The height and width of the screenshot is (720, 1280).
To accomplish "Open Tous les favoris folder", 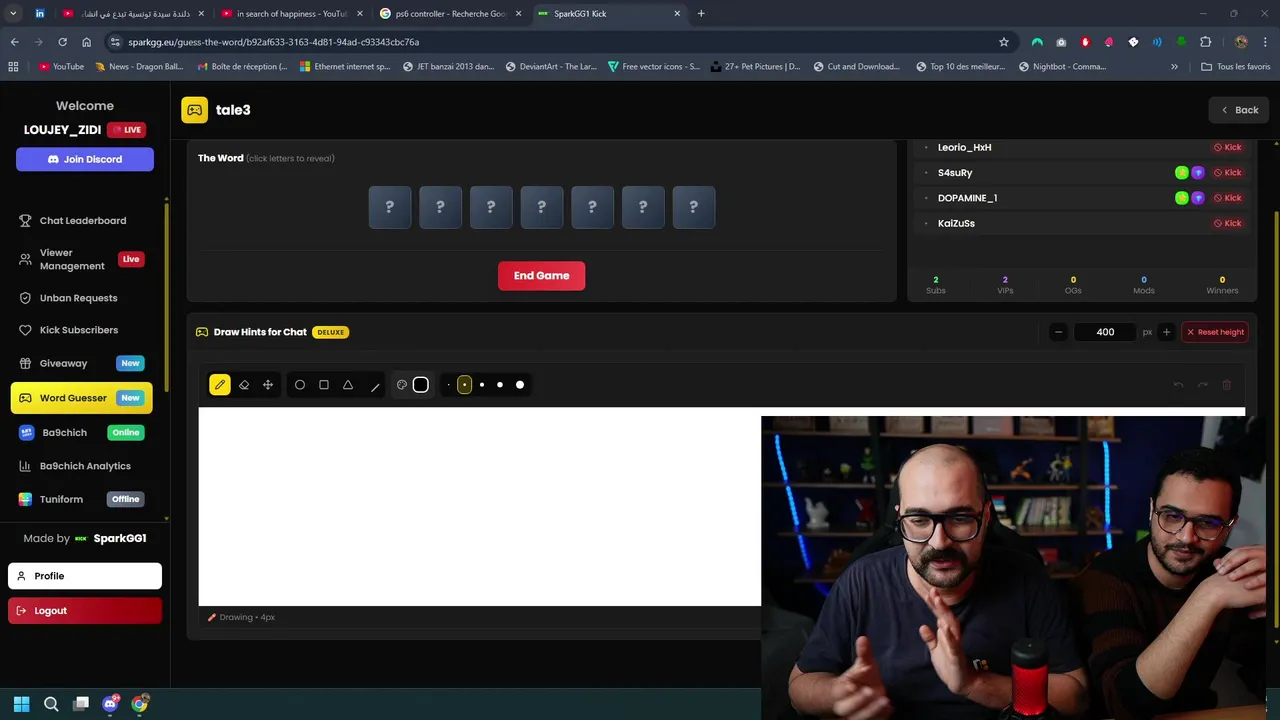I will pyautogui.click(x=1236, y=67).
